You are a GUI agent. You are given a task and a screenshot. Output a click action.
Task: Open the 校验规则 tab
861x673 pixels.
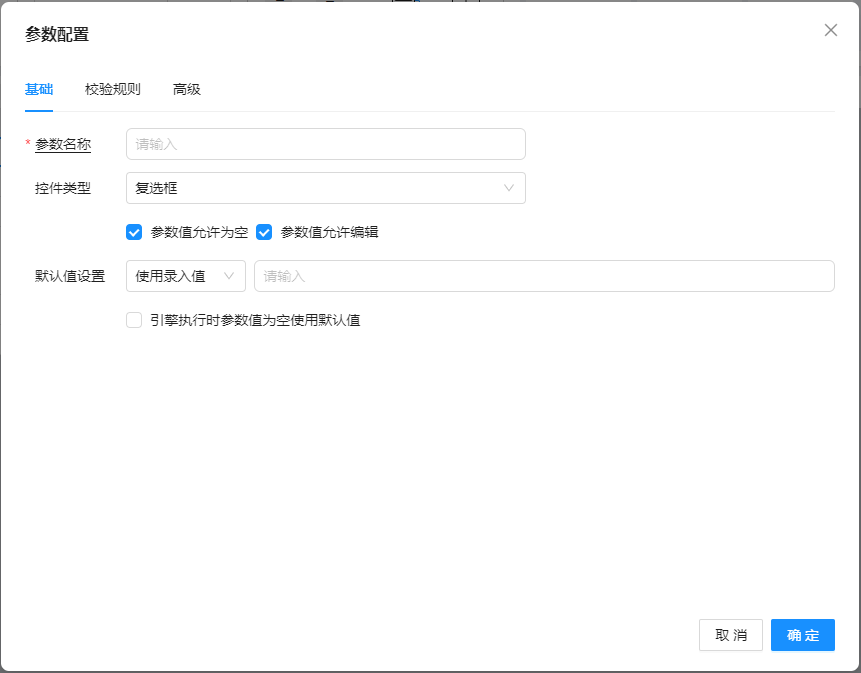pos(113,89)
